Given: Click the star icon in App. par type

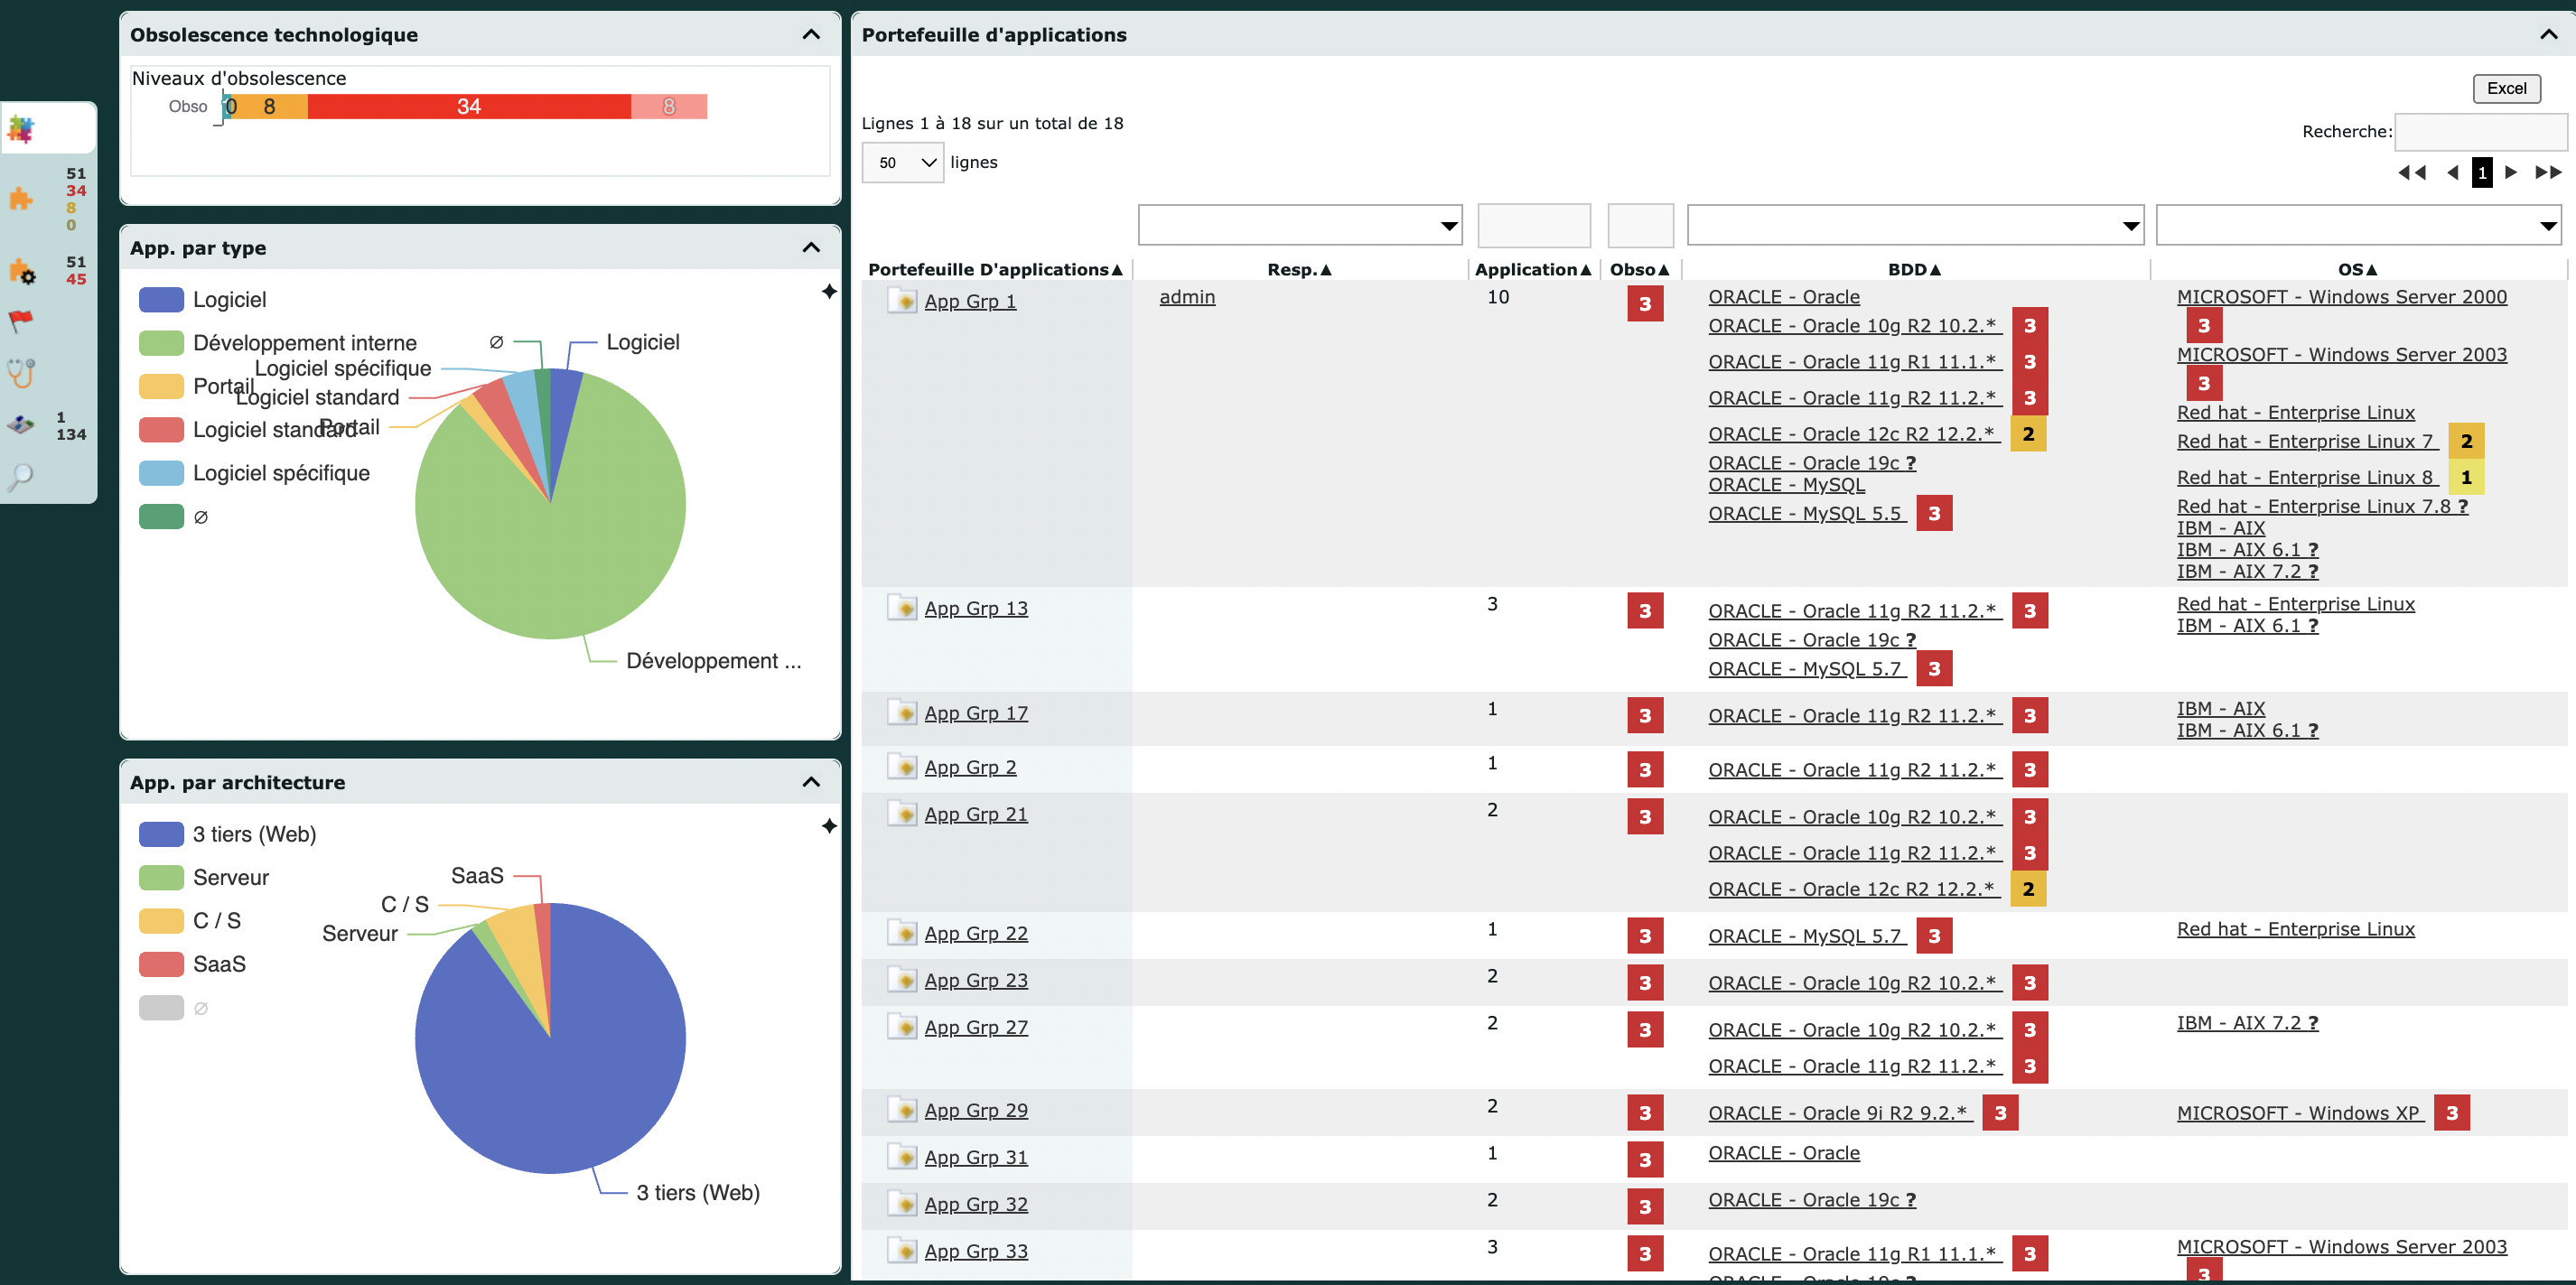Looking at the screenshot, I should [829, 291].
